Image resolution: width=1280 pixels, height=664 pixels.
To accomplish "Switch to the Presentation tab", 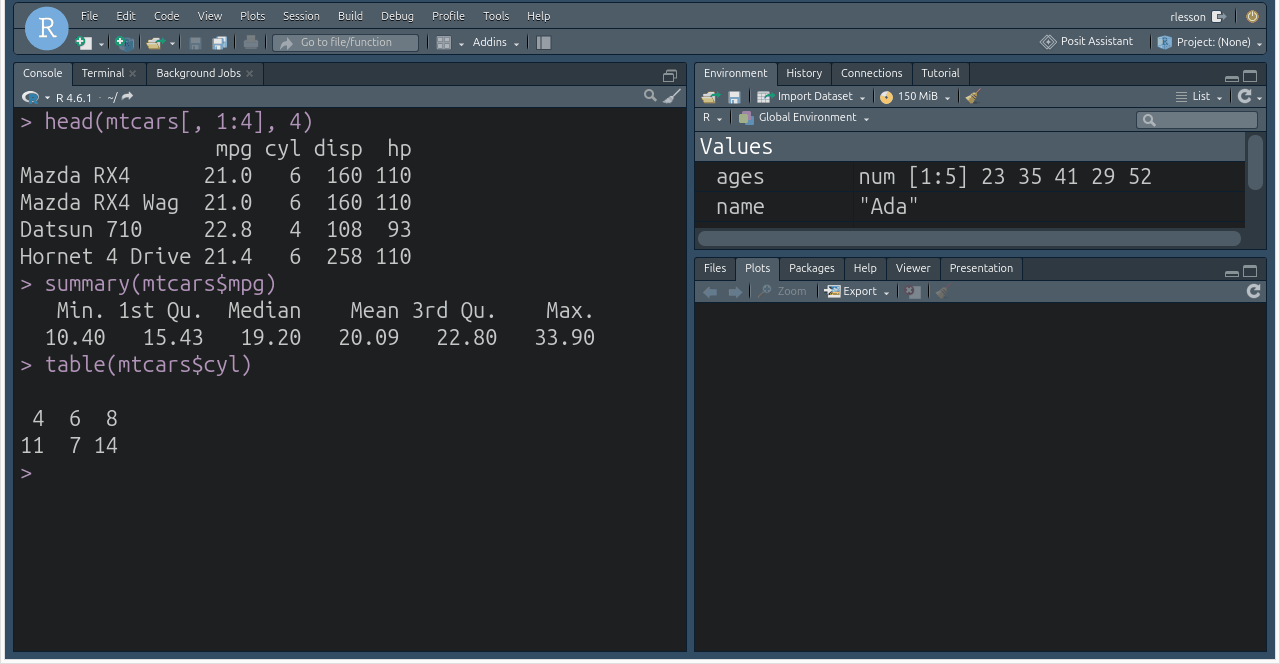I will (x=981, y=268).
